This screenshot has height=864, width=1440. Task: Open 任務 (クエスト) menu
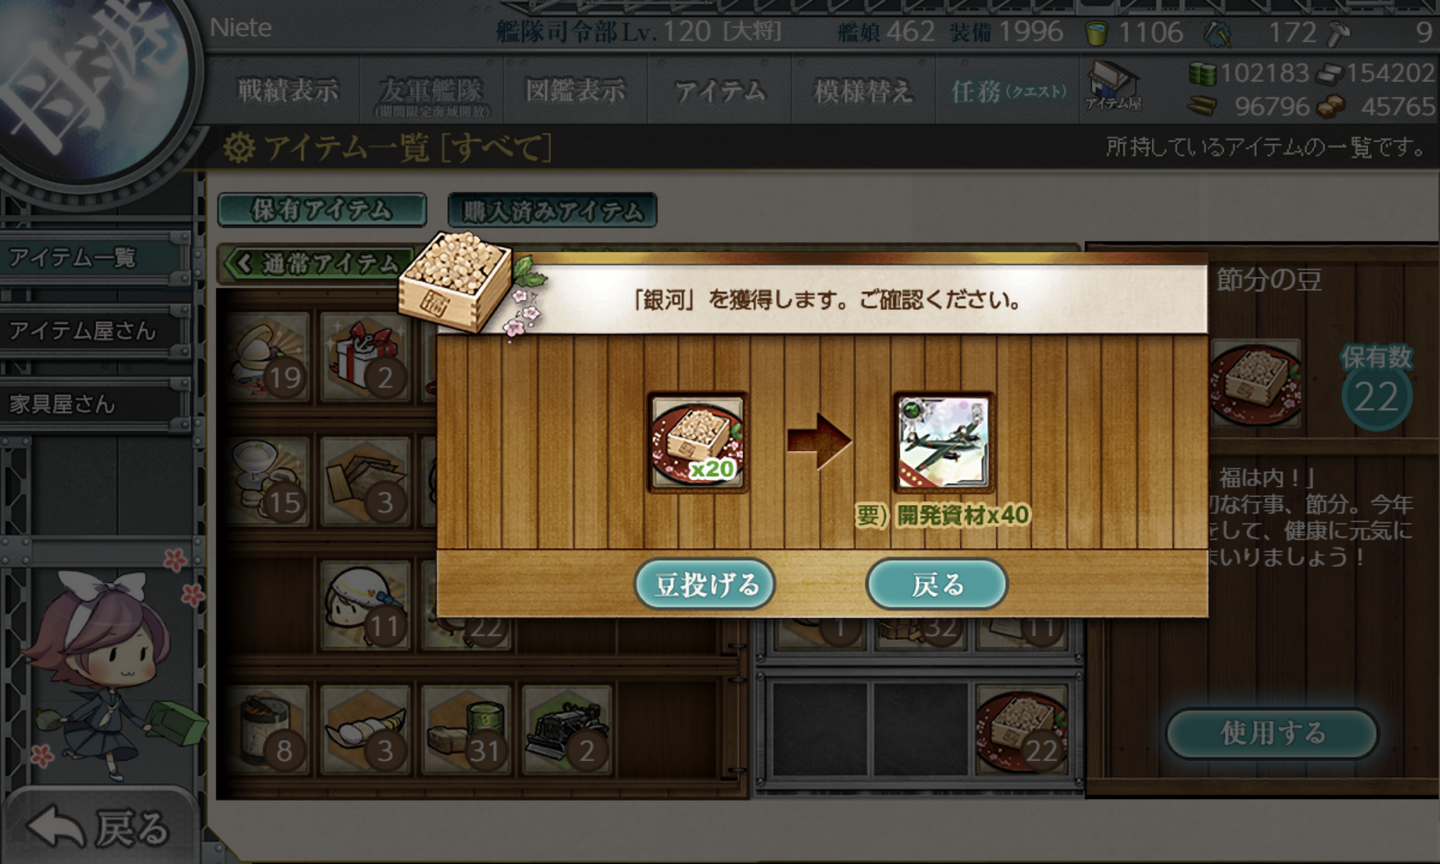pos(1008,91)
